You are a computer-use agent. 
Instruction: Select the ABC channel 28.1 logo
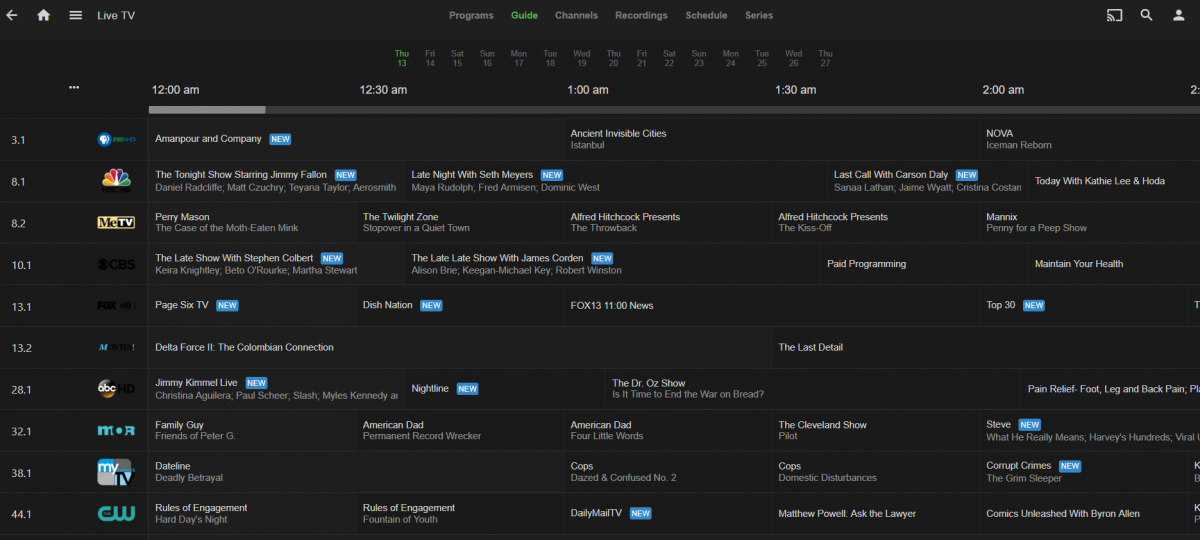(x=116, y=388)
